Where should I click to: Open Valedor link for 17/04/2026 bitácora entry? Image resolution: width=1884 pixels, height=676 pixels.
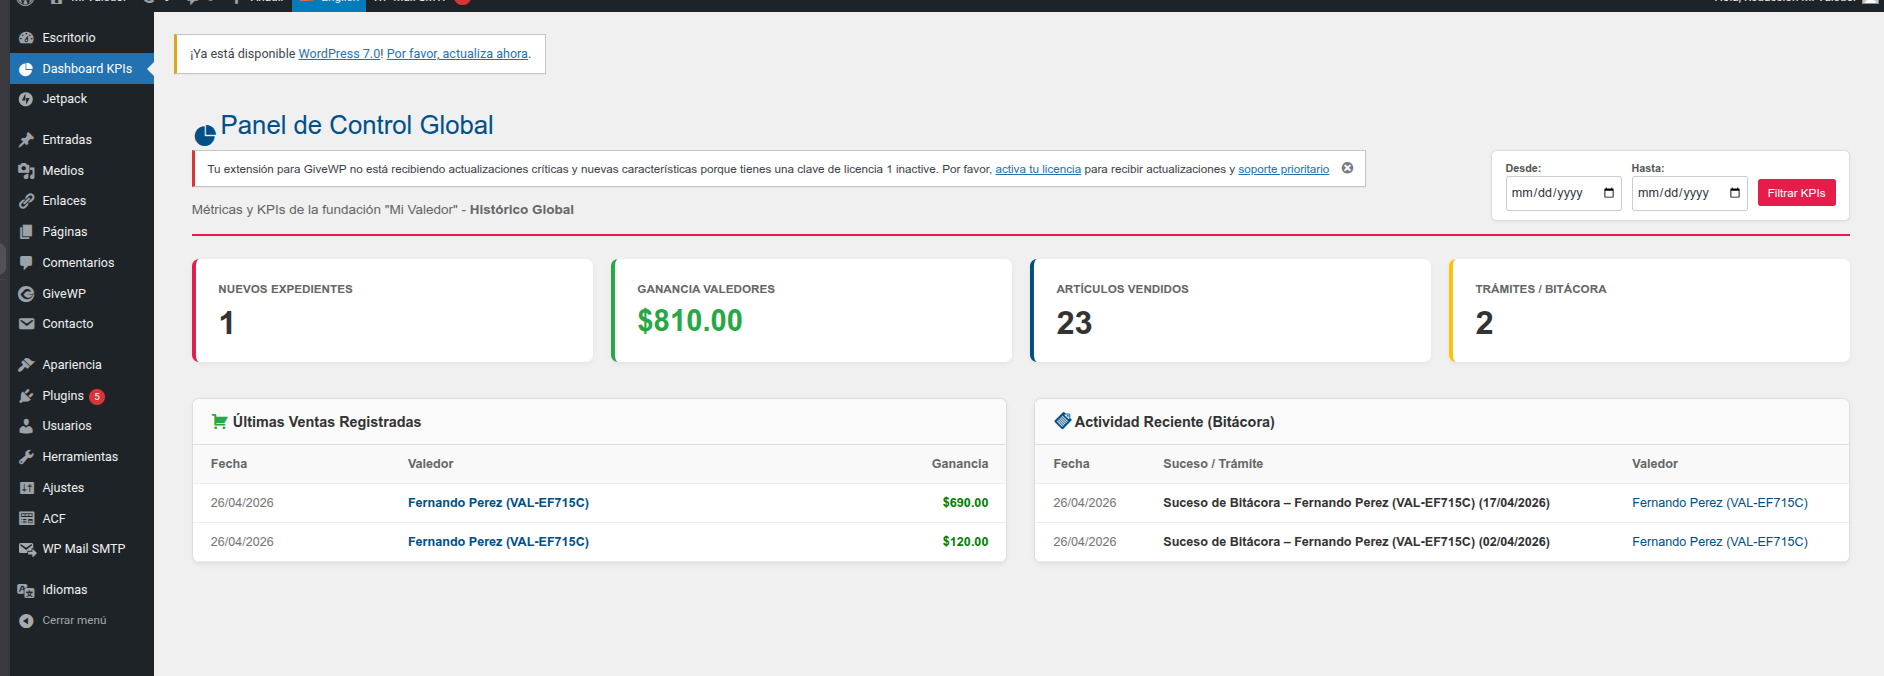click(x=1719, y=503)
